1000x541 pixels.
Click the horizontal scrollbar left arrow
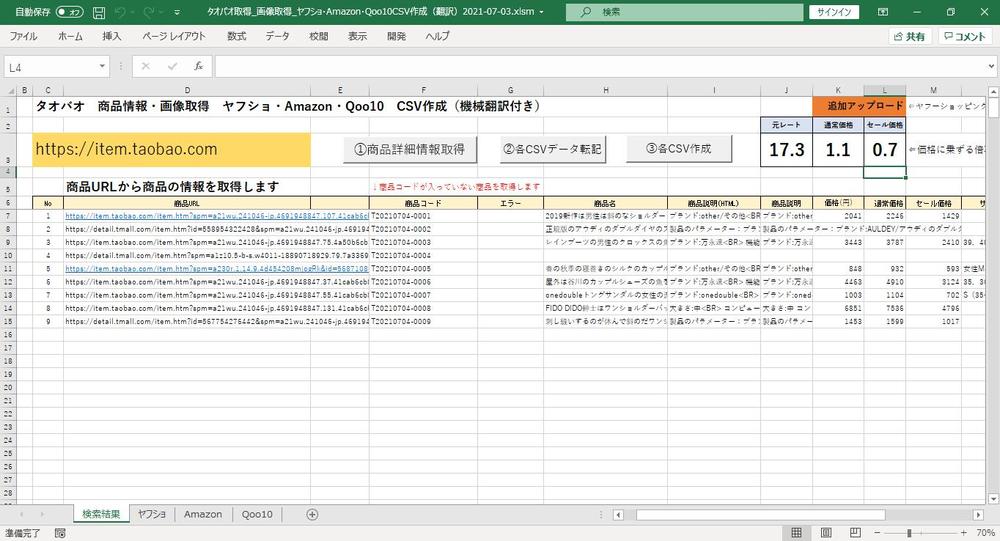[618, 515]
